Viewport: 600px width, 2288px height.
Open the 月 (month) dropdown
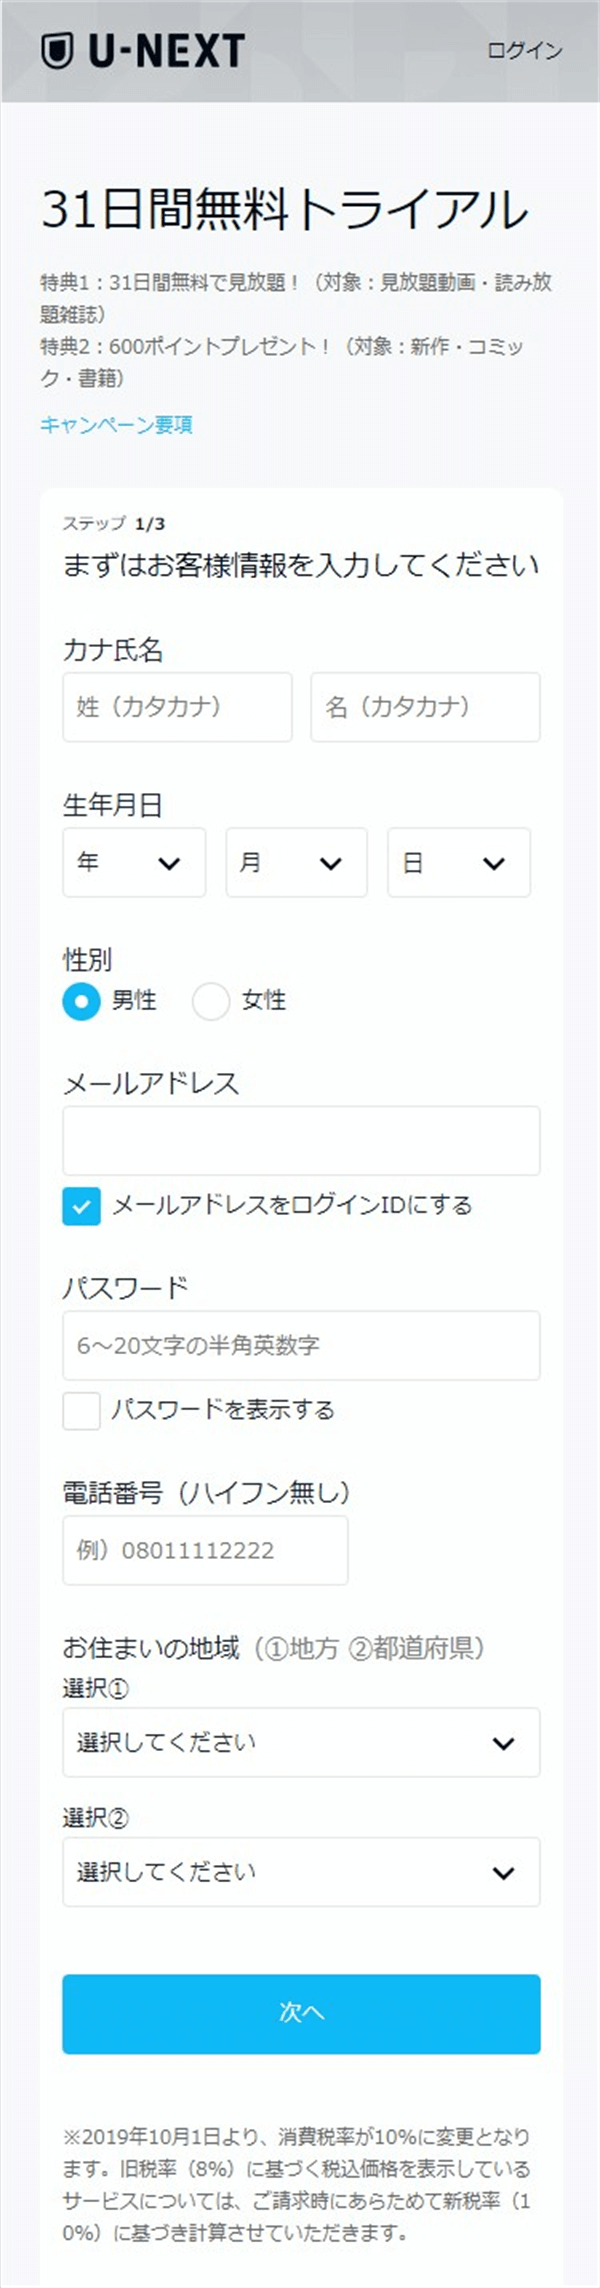pyautogui.click(x=297, y=863)
